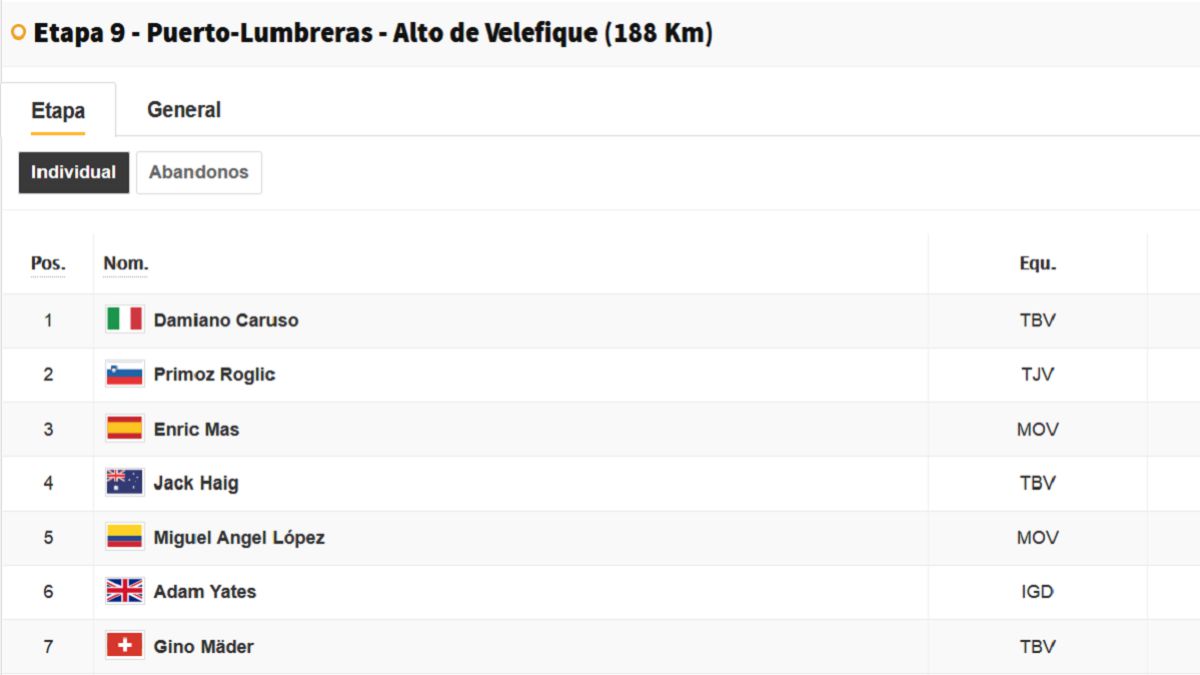Select the Individual classification button
The height and width of the screenshot is (675, 1200).
click(x=74, y=172)
